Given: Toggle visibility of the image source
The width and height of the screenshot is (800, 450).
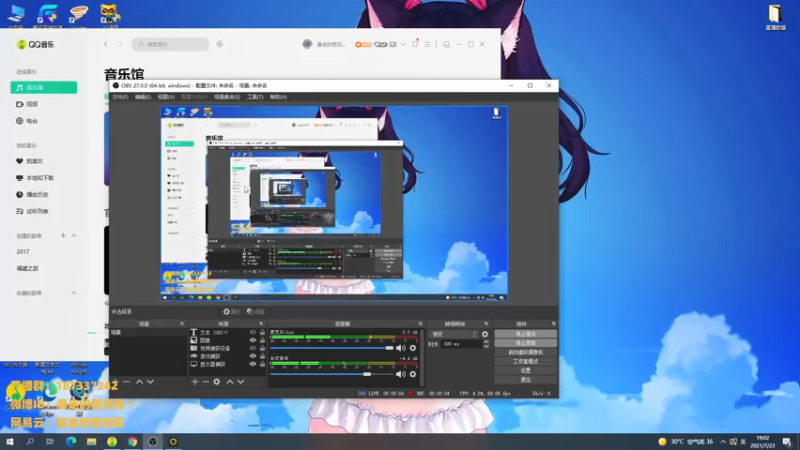Looking at the screenshot, I should [253, 340].
